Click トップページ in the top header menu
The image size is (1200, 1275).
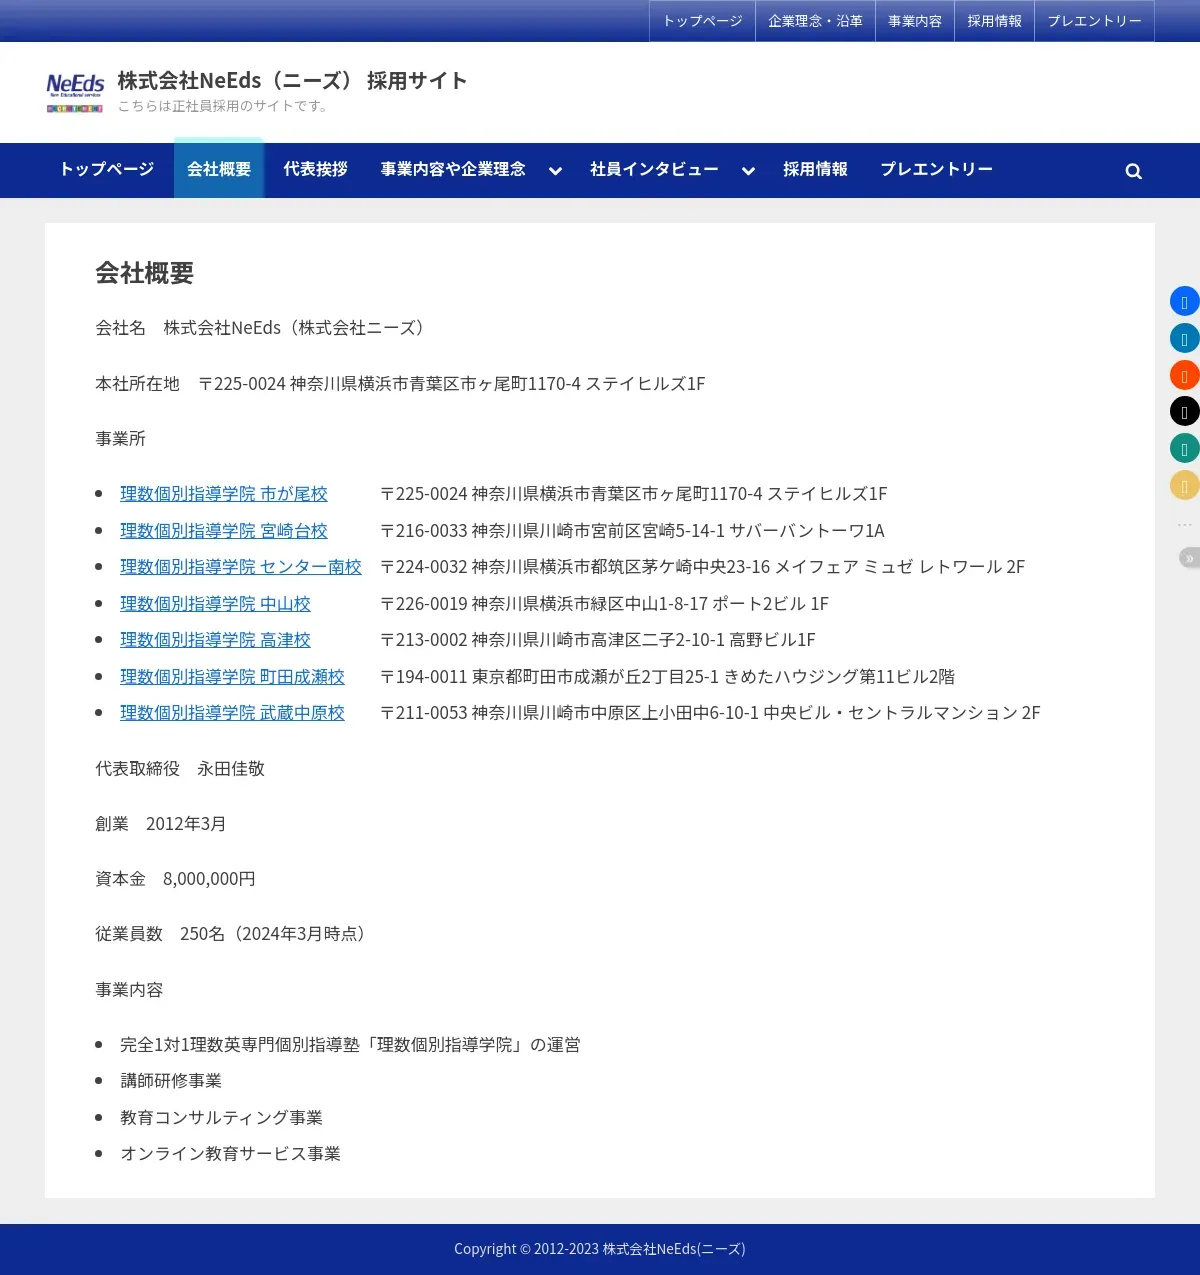[x=703, y=21]
